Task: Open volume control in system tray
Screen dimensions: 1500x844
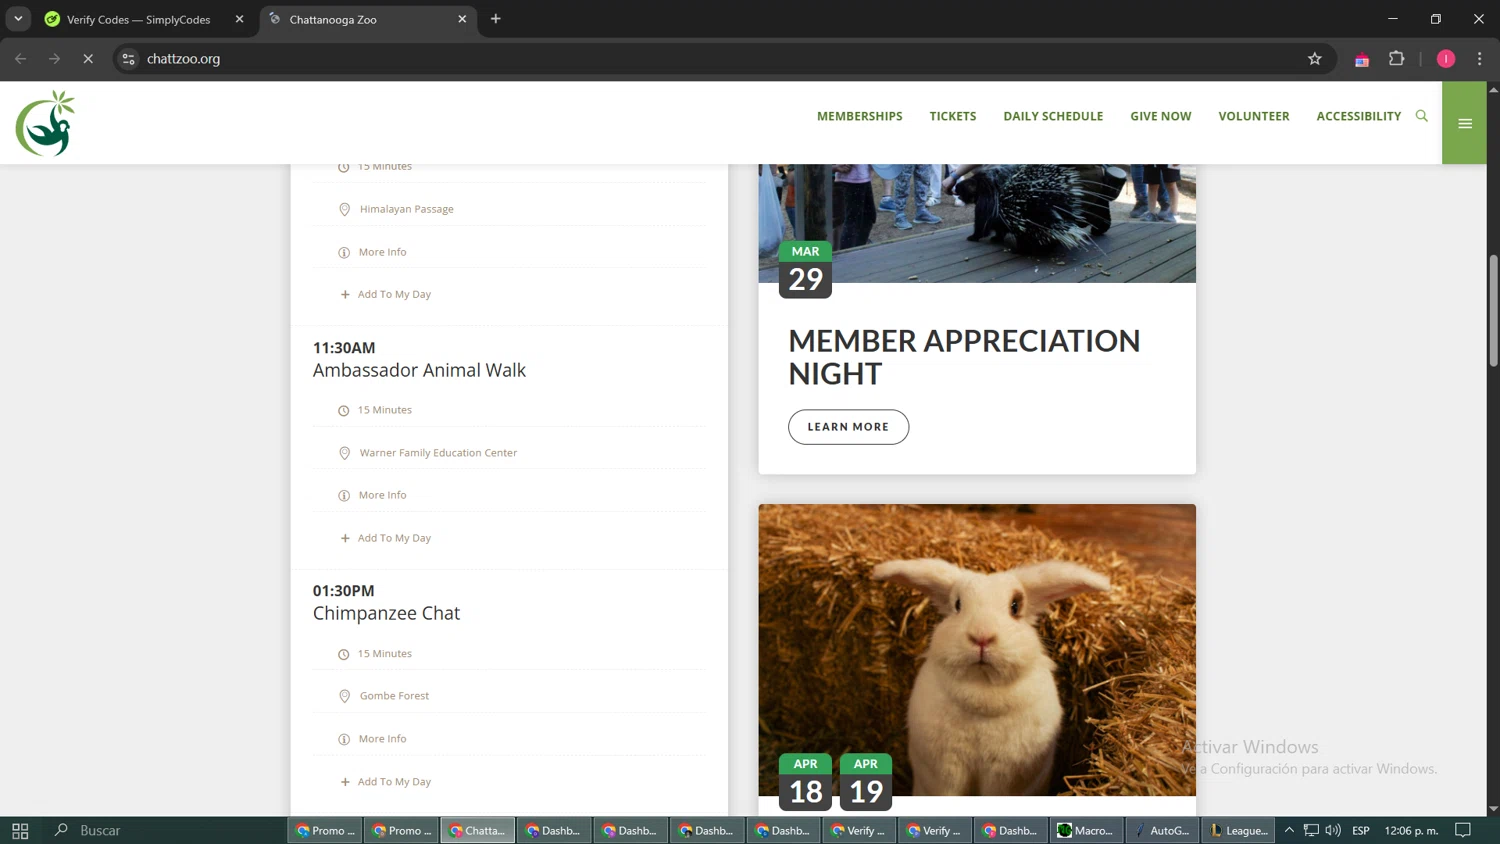Action: [1332, 830]
